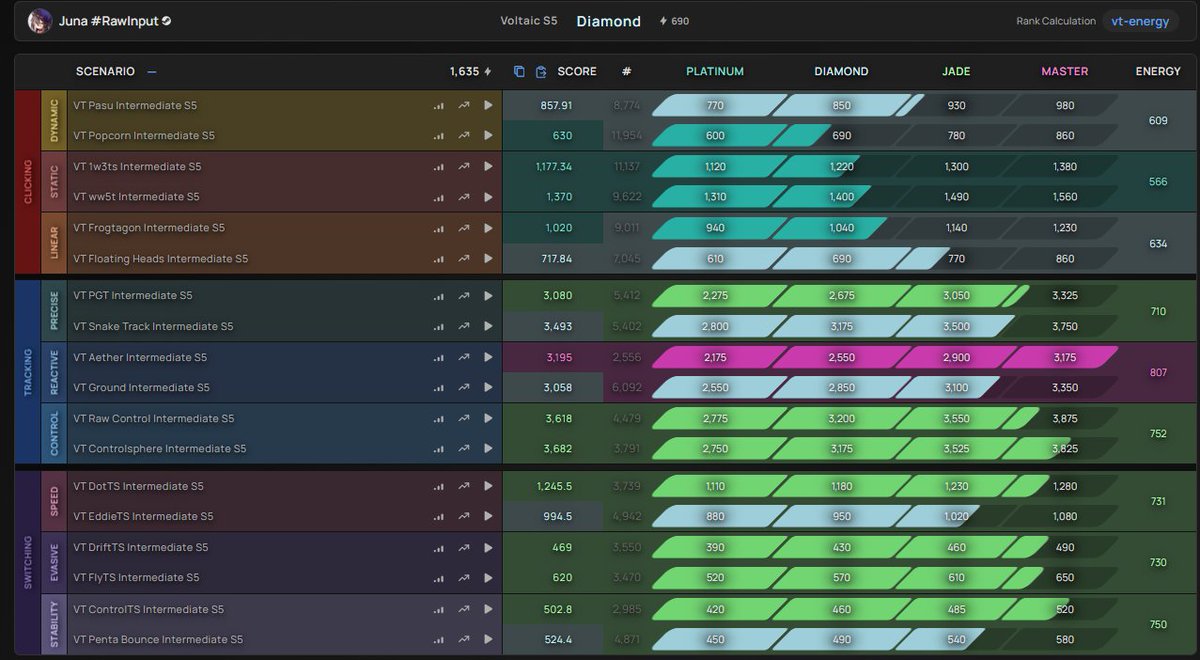Open the score history graph for VT 1w3ts
1200x660 pixels.
463,166
